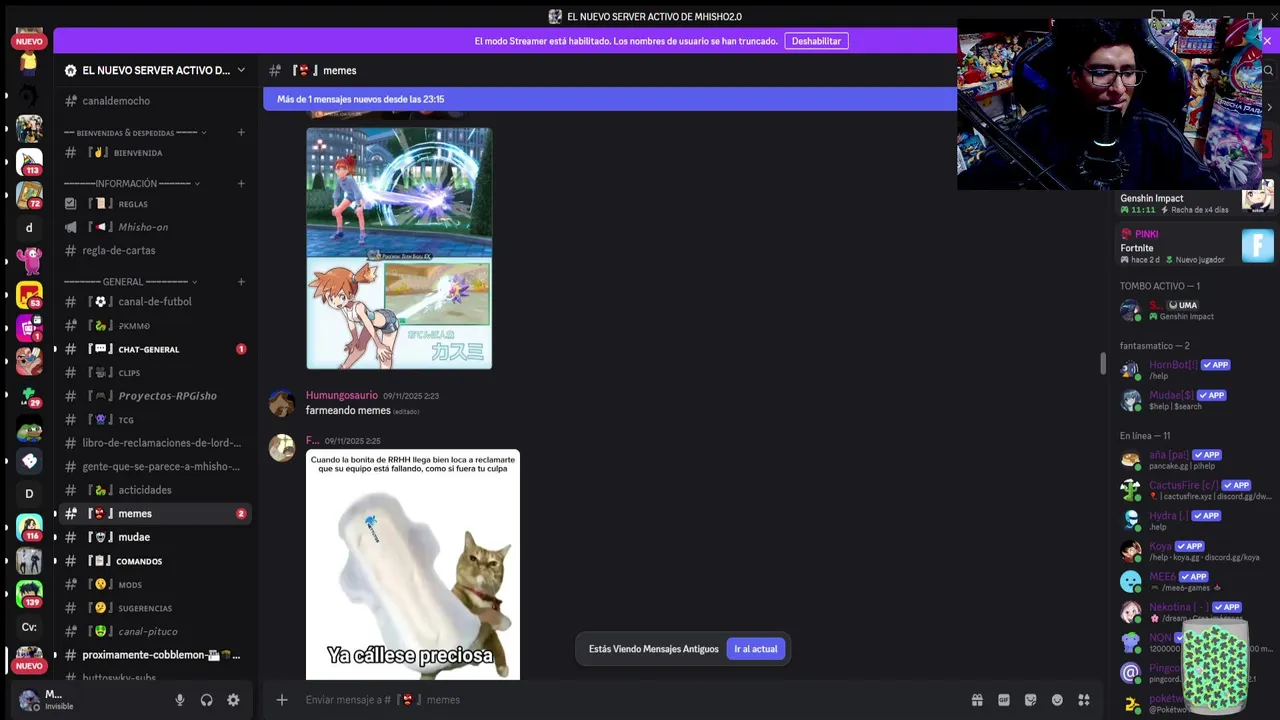Open HornBot member entry
This screenshot has width=1280, height=720.
pos(1195,370)
